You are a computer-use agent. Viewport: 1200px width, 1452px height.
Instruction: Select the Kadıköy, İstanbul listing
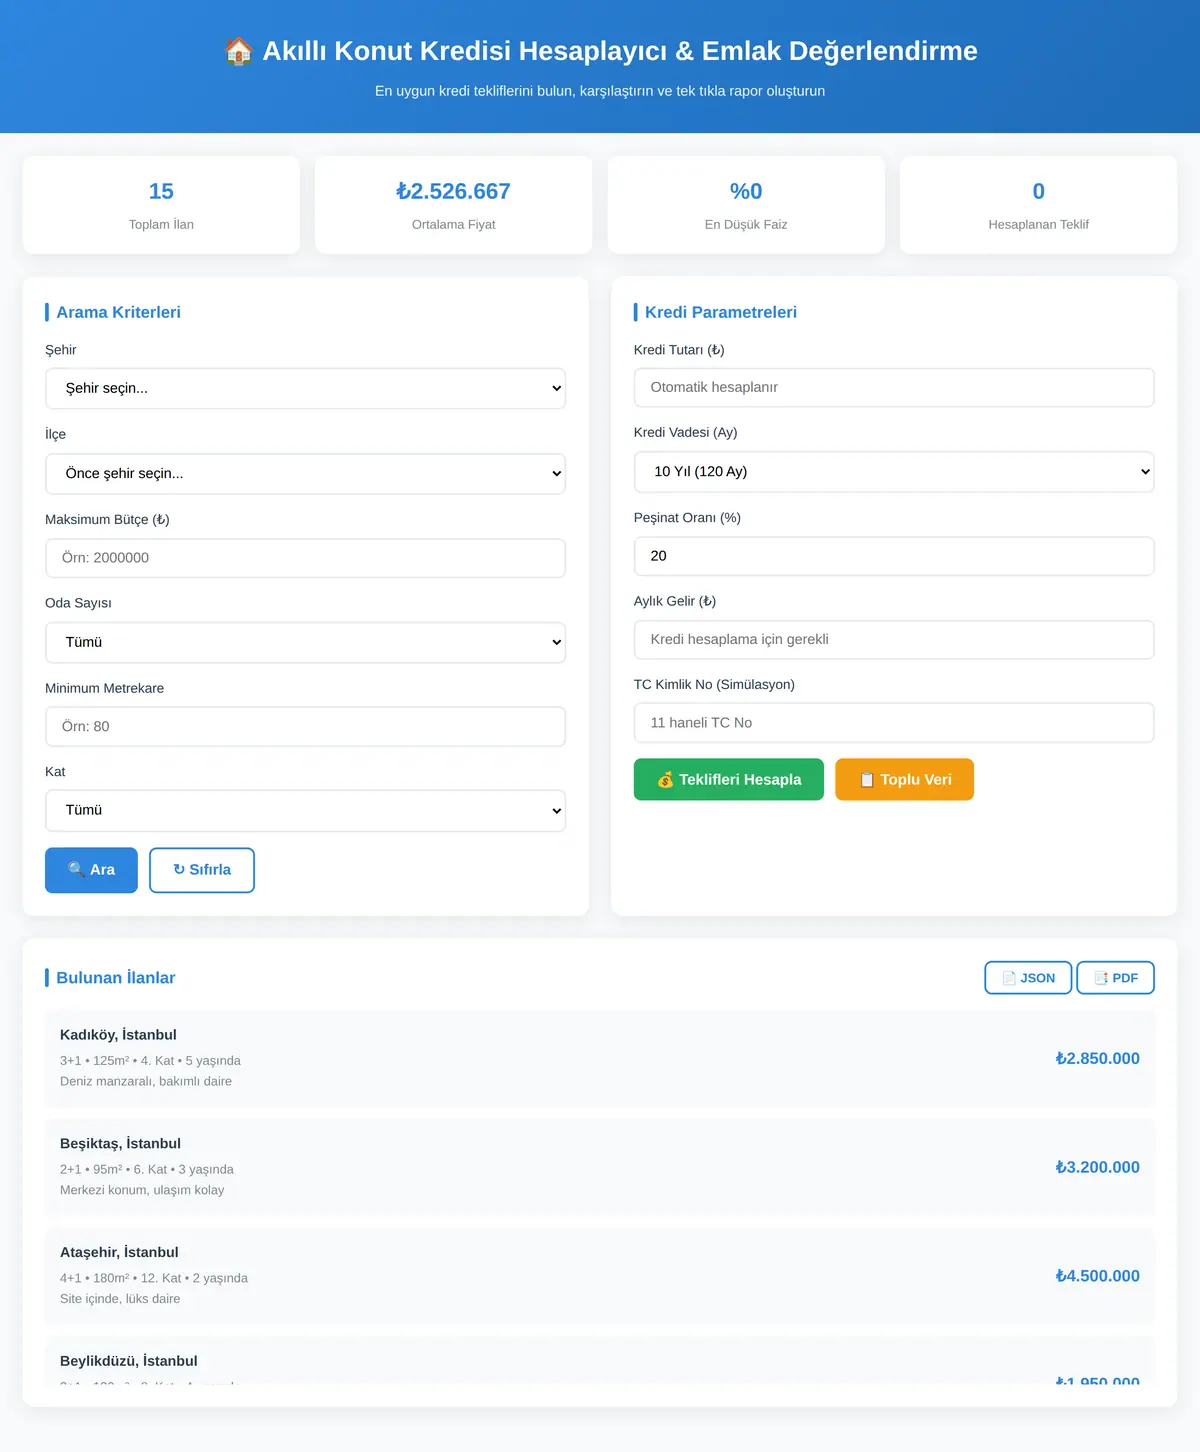point(600,1058)
